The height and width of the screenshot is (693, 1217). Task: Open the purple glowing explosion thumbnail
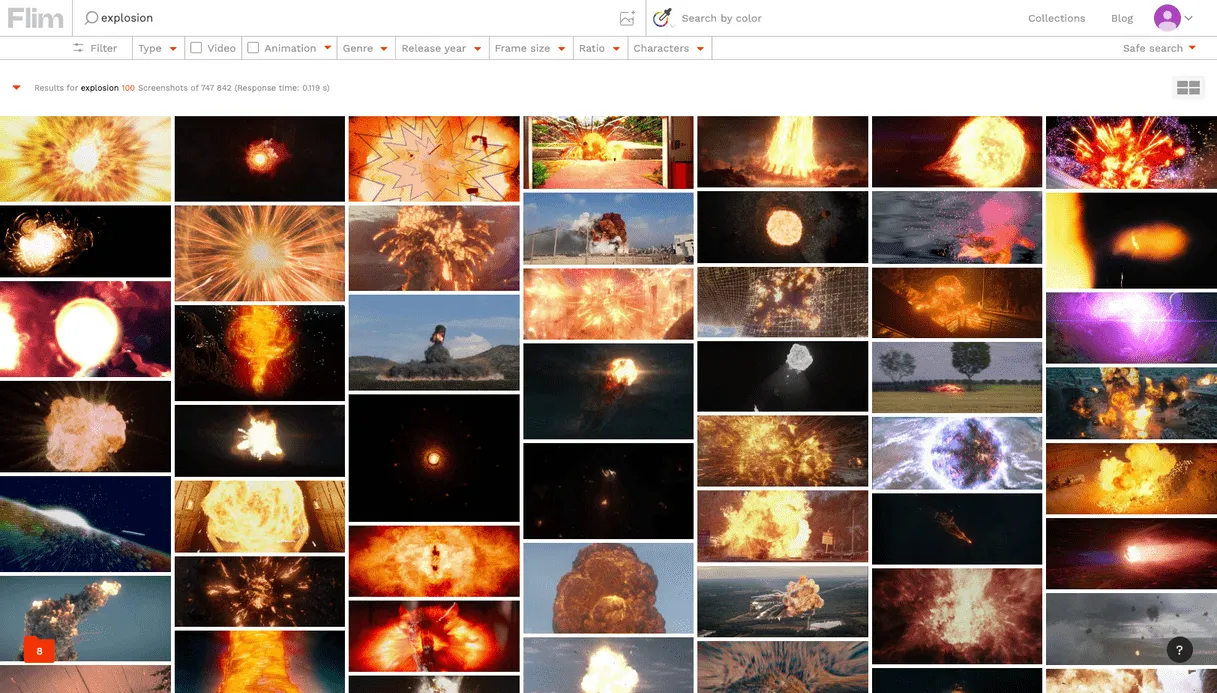[1131, 327]
